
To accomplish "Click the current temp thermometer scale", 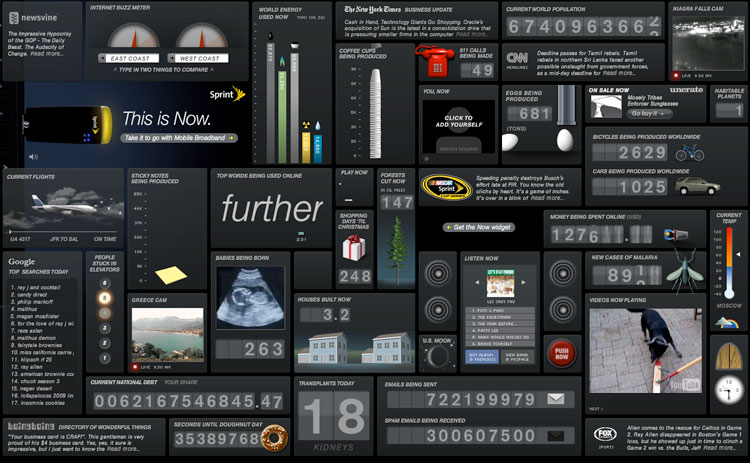I will pyautogui.click(x=729, y=264).
